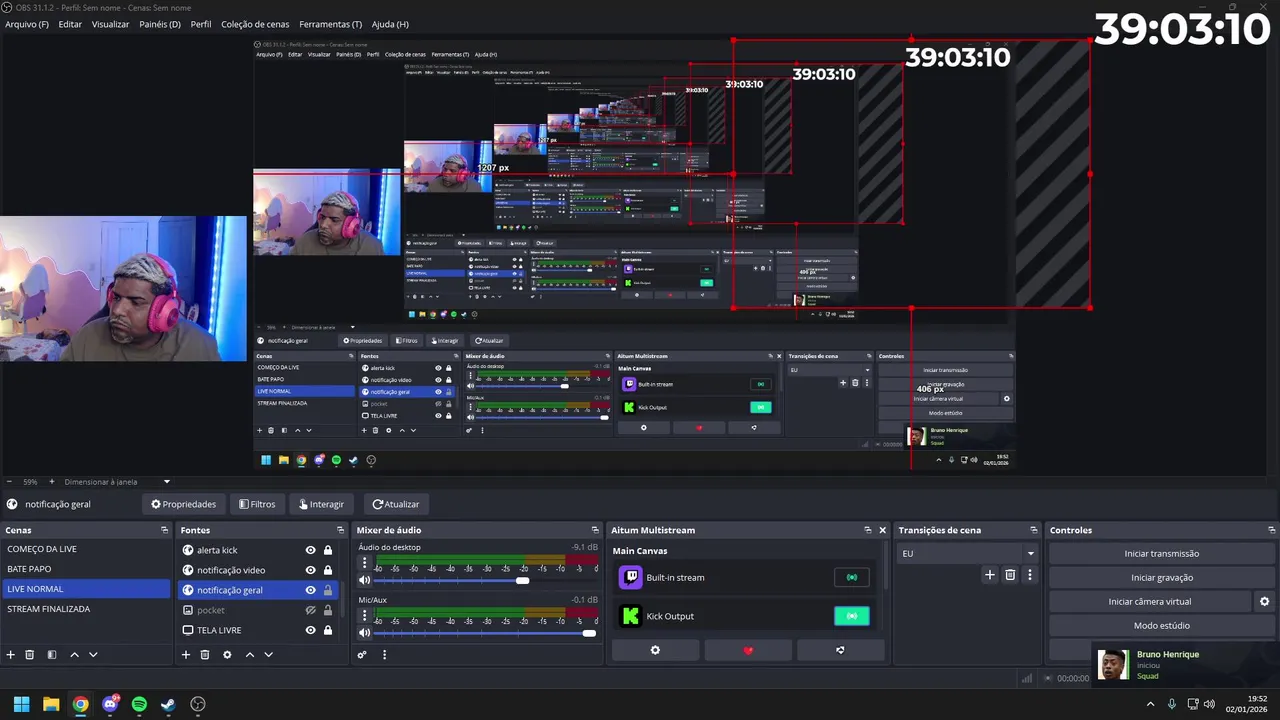1280x720 pixels.
Task: Add a new source in Fontes
Action: click(185, 655)
